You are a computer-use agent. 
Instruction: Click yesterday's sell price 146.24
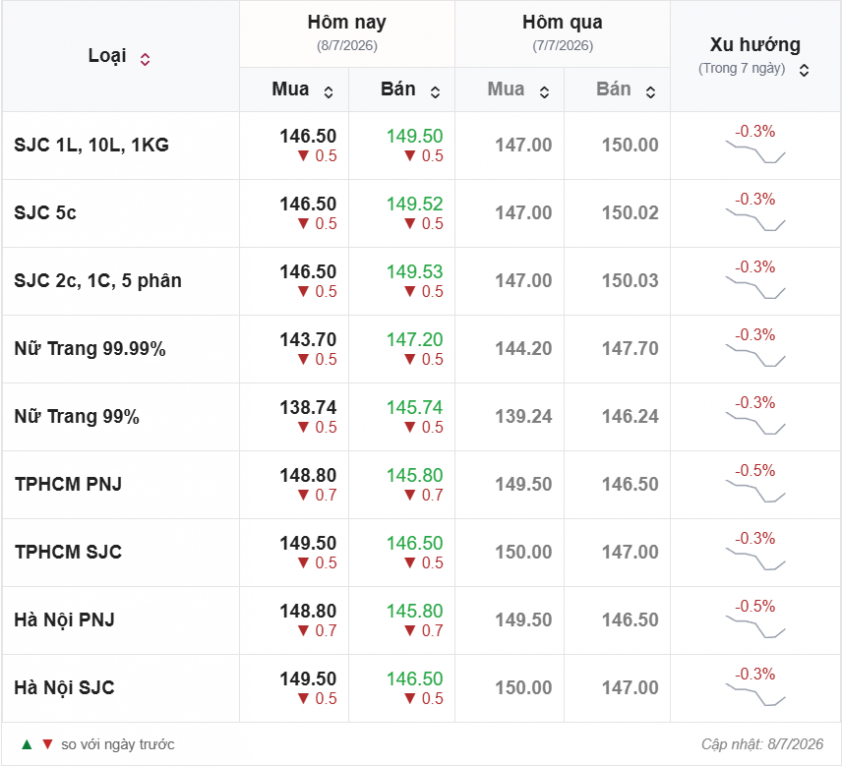[x=630, y=416]
